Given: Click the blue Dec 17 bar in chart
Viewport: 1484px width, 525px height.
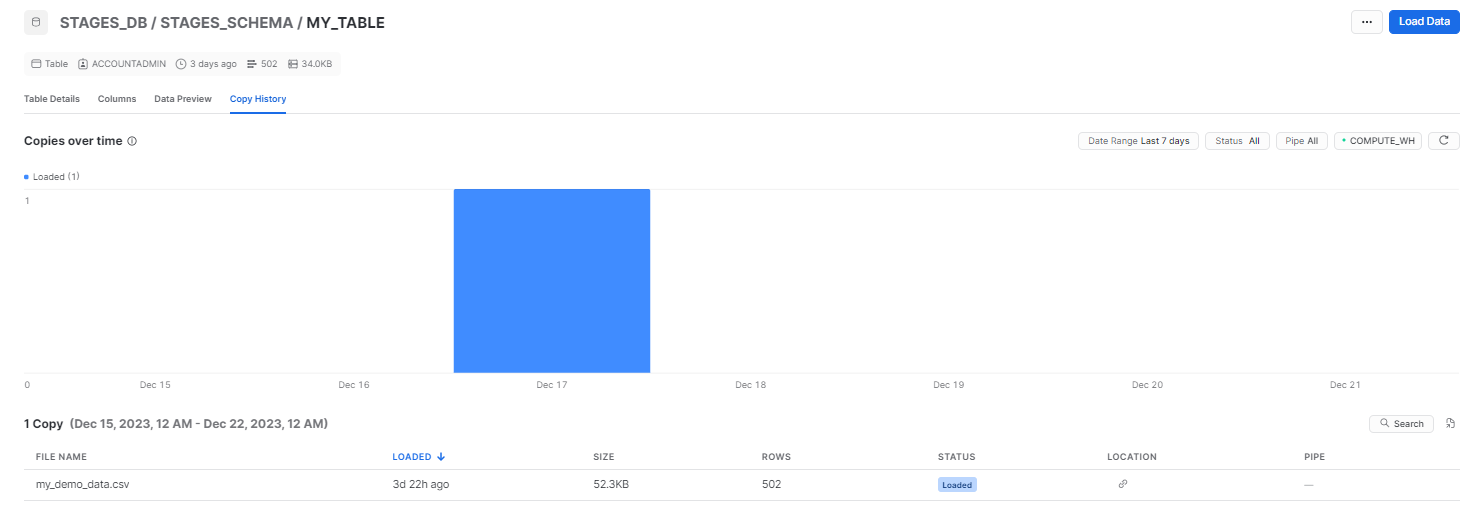Looking at the screenshot, I should [551, 280].
